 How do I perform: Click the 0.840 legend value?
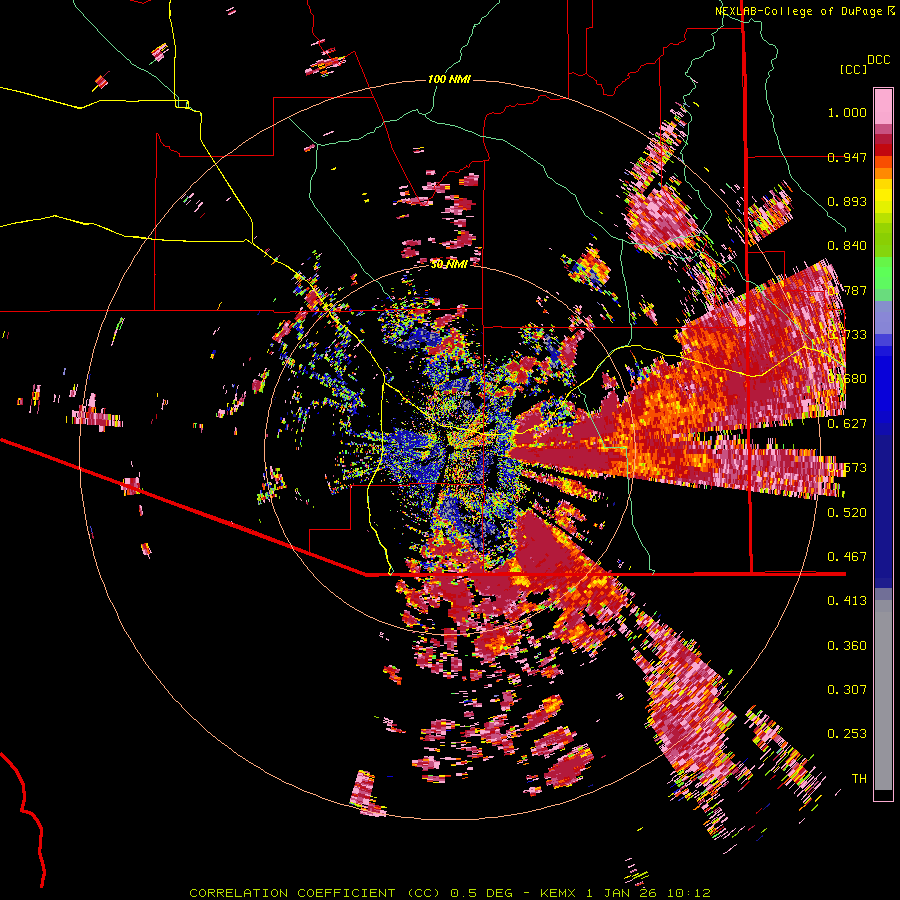pyautogui.click(x=847, y=246)
